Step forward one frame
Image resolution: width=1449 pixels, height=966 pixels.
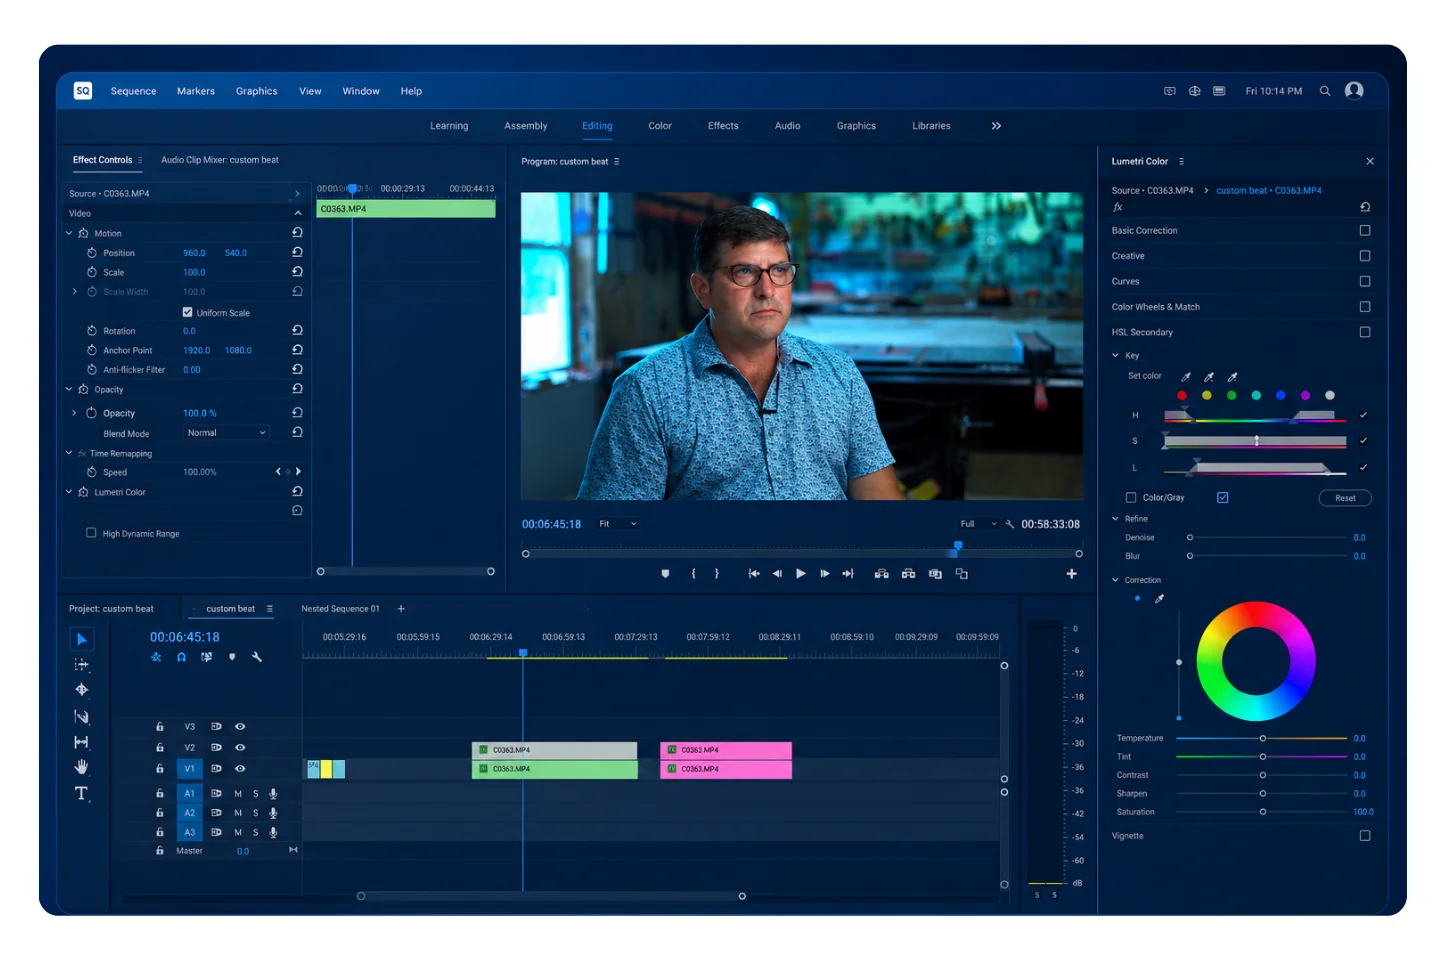pos(825,574)
